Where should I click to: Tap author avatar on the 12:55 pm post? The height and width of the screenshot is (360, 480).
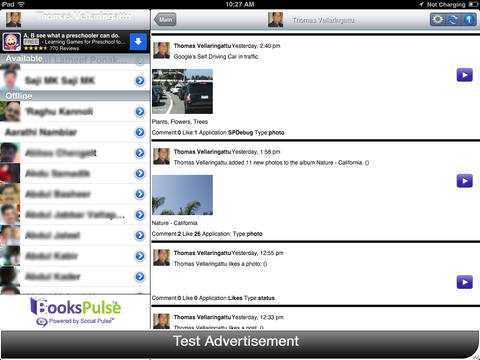pos(161,258)
